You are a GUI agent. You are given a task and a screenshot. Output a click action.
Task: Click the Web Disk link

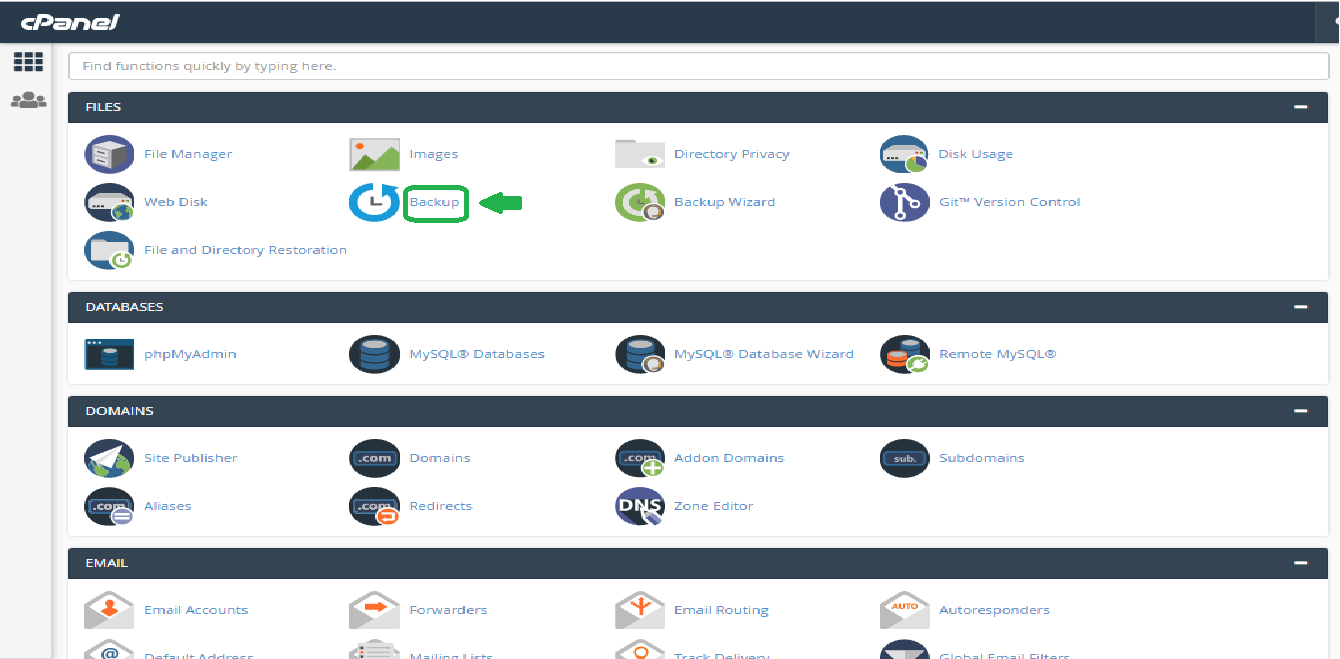[x=176, y=202]
